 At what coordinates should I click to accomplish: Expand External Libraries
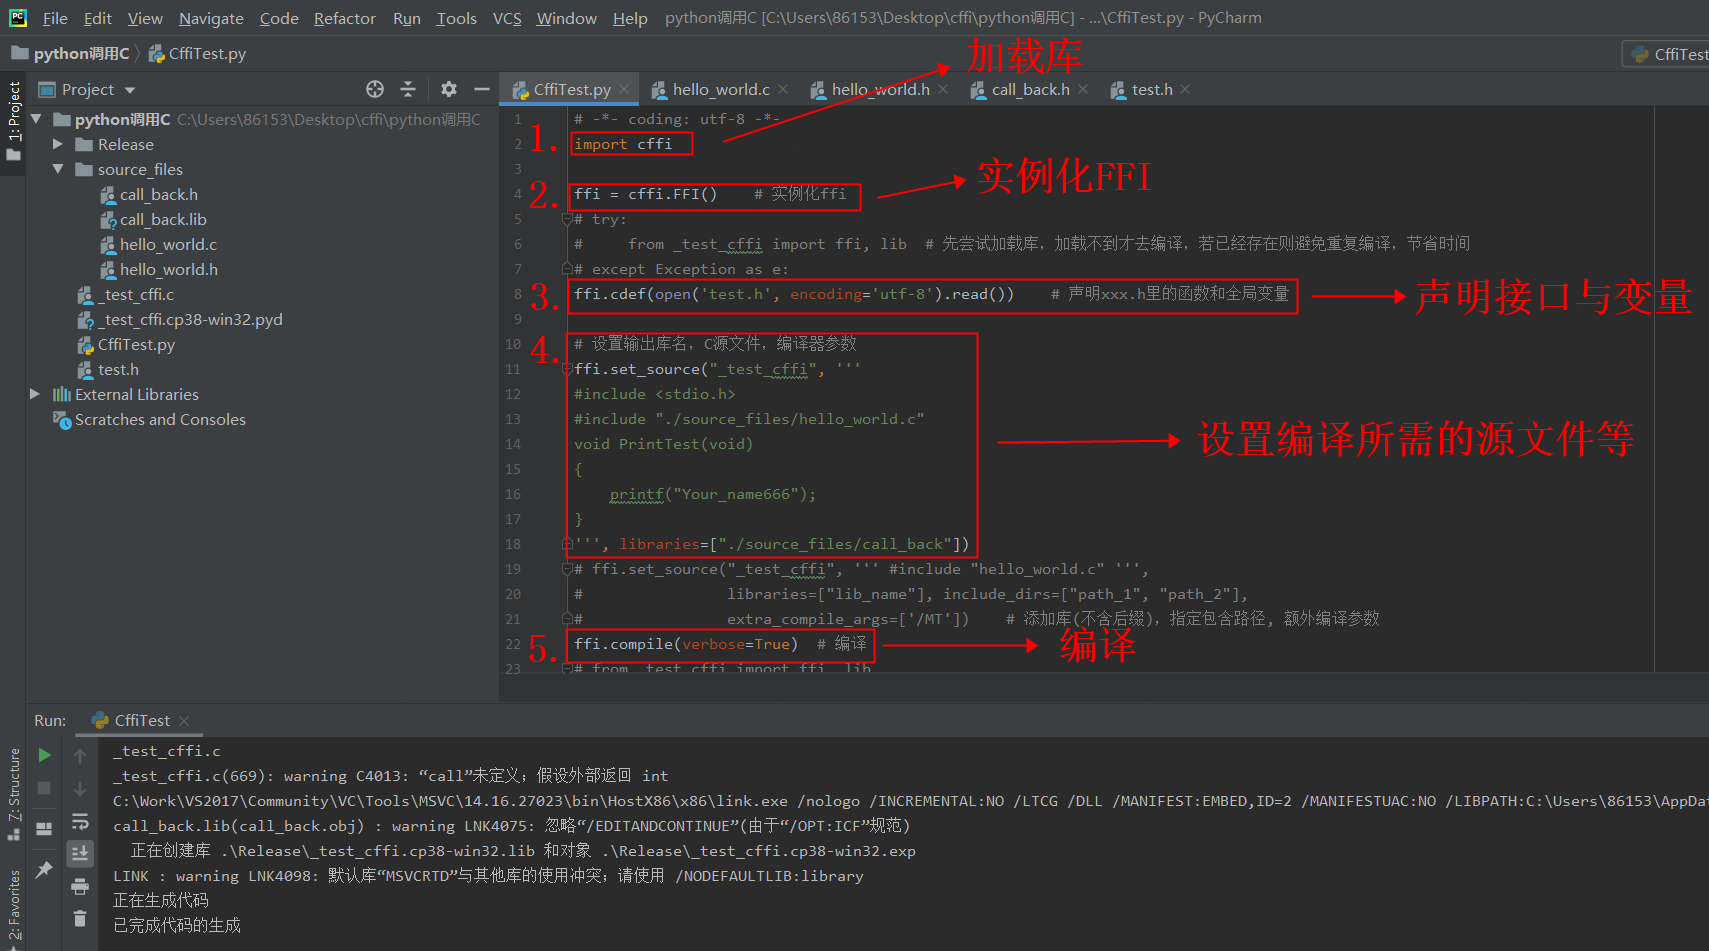coord(35,394)
